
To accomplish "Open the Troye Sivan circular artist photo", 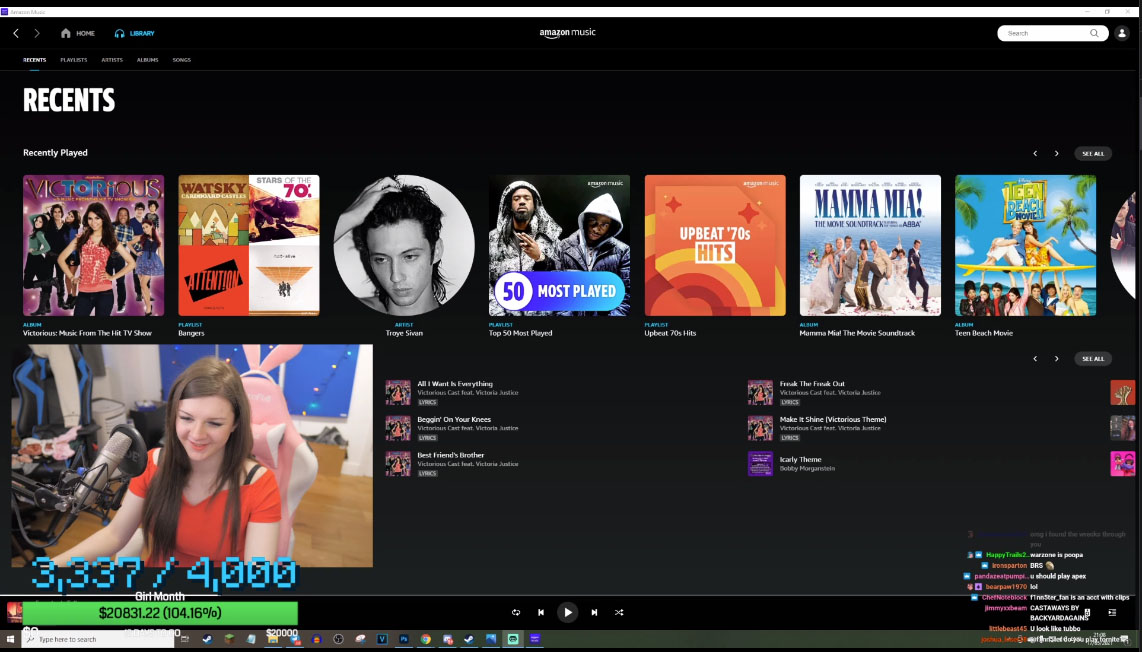I will 404,246.
